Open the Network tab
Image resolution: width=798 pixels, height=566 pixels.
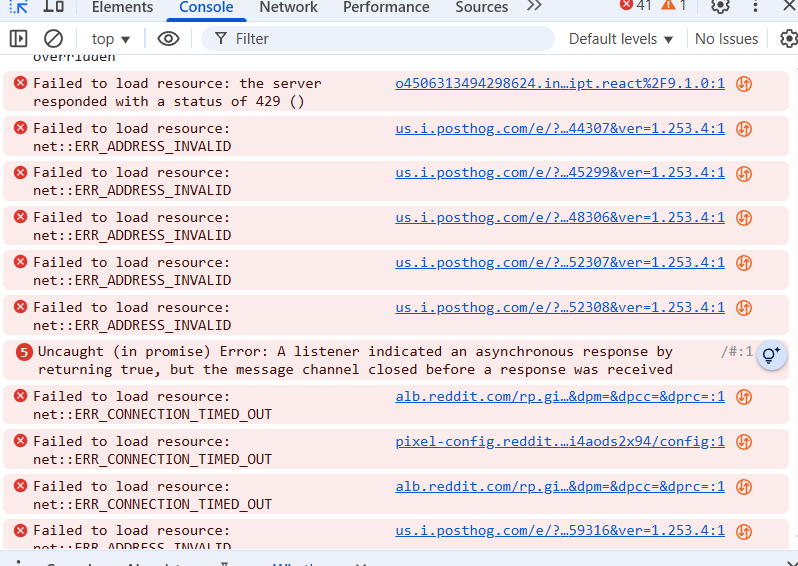[x=288, y=7]
